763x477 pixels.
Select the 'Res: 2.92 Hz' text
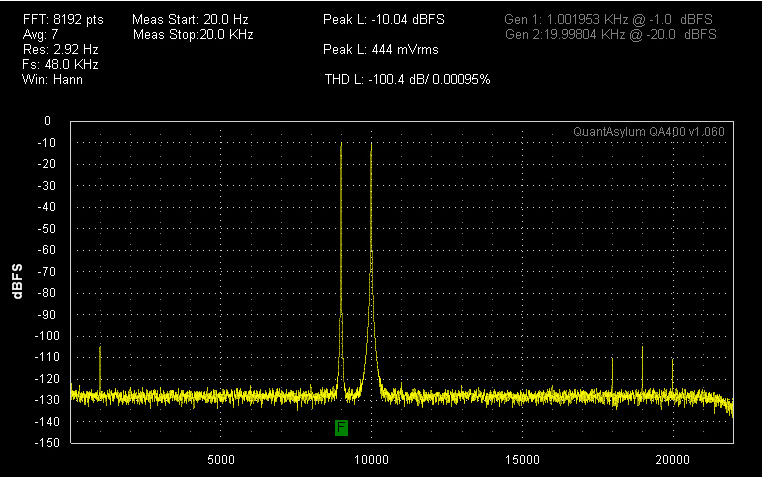(60, 50)
